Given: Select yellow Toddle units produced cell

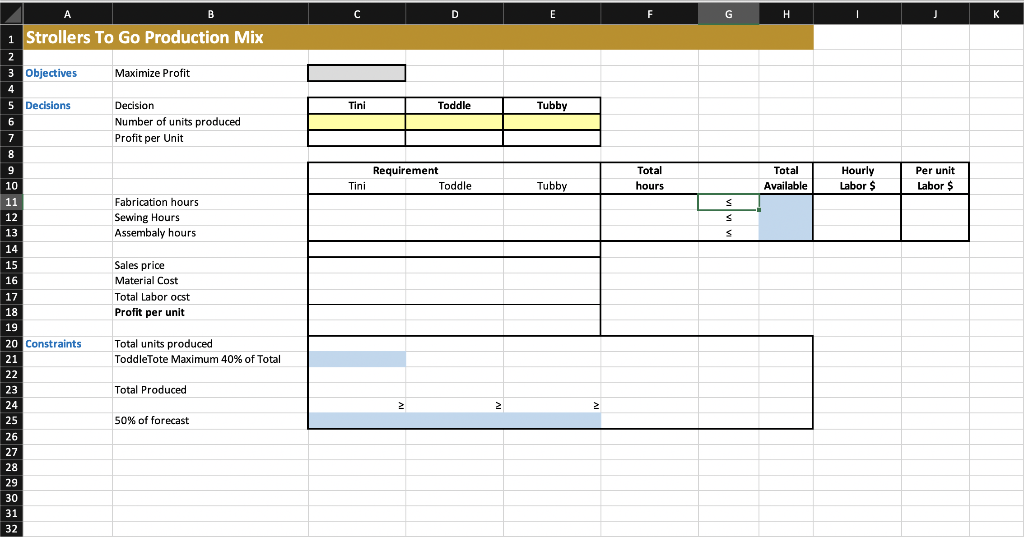Looking at the screenshot, I should 454,122.
